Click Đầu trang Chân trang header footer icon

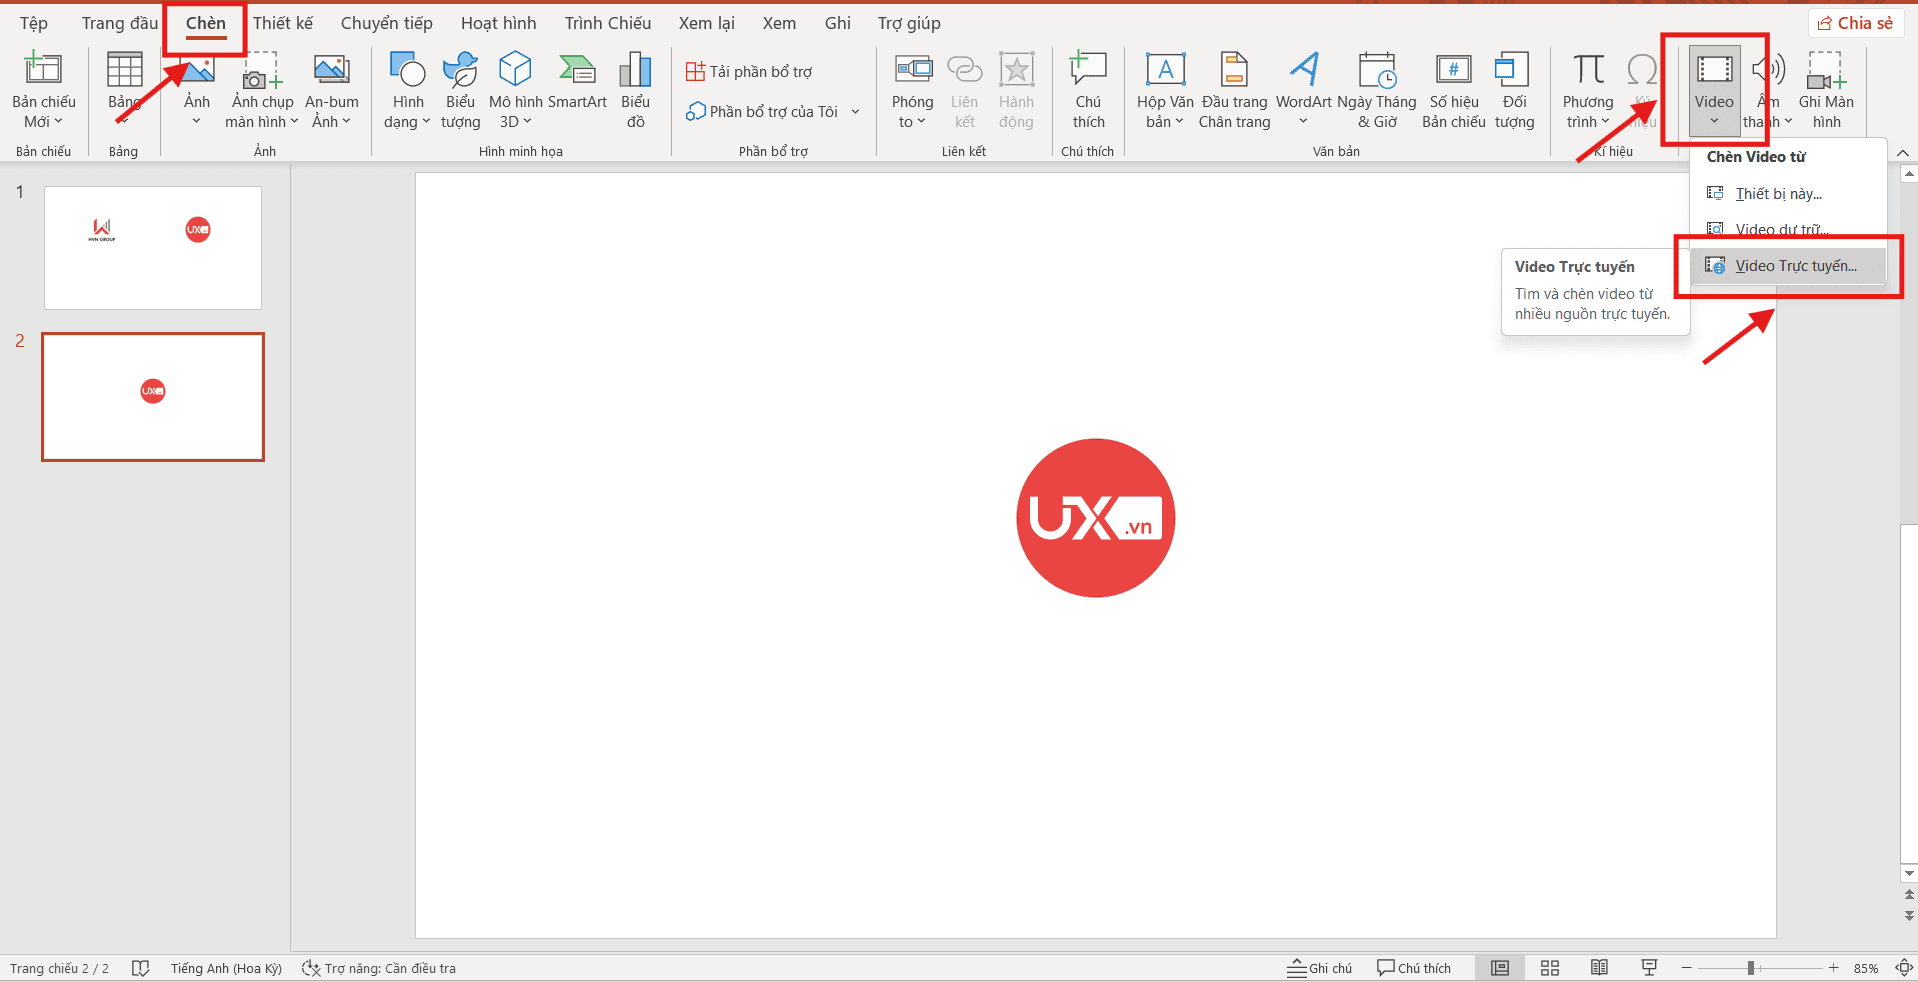point(1234,72)
